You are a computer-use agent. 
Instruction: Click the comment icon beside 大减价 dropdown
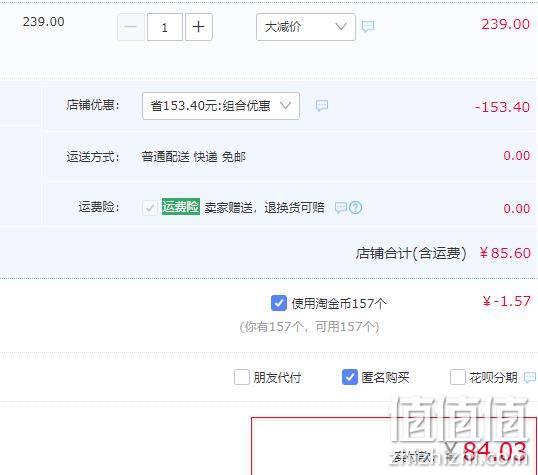(368, 26)
